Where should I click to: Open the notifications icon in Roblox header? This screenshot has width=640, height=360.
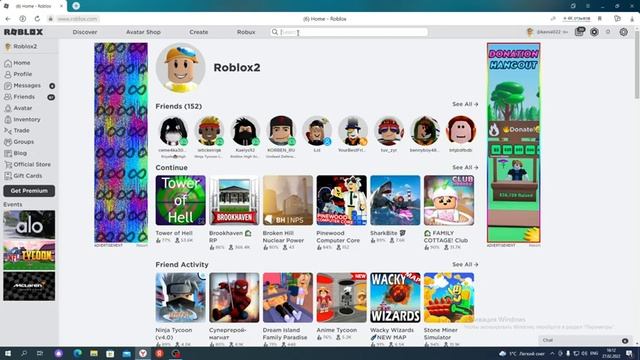tap(580, 31)
